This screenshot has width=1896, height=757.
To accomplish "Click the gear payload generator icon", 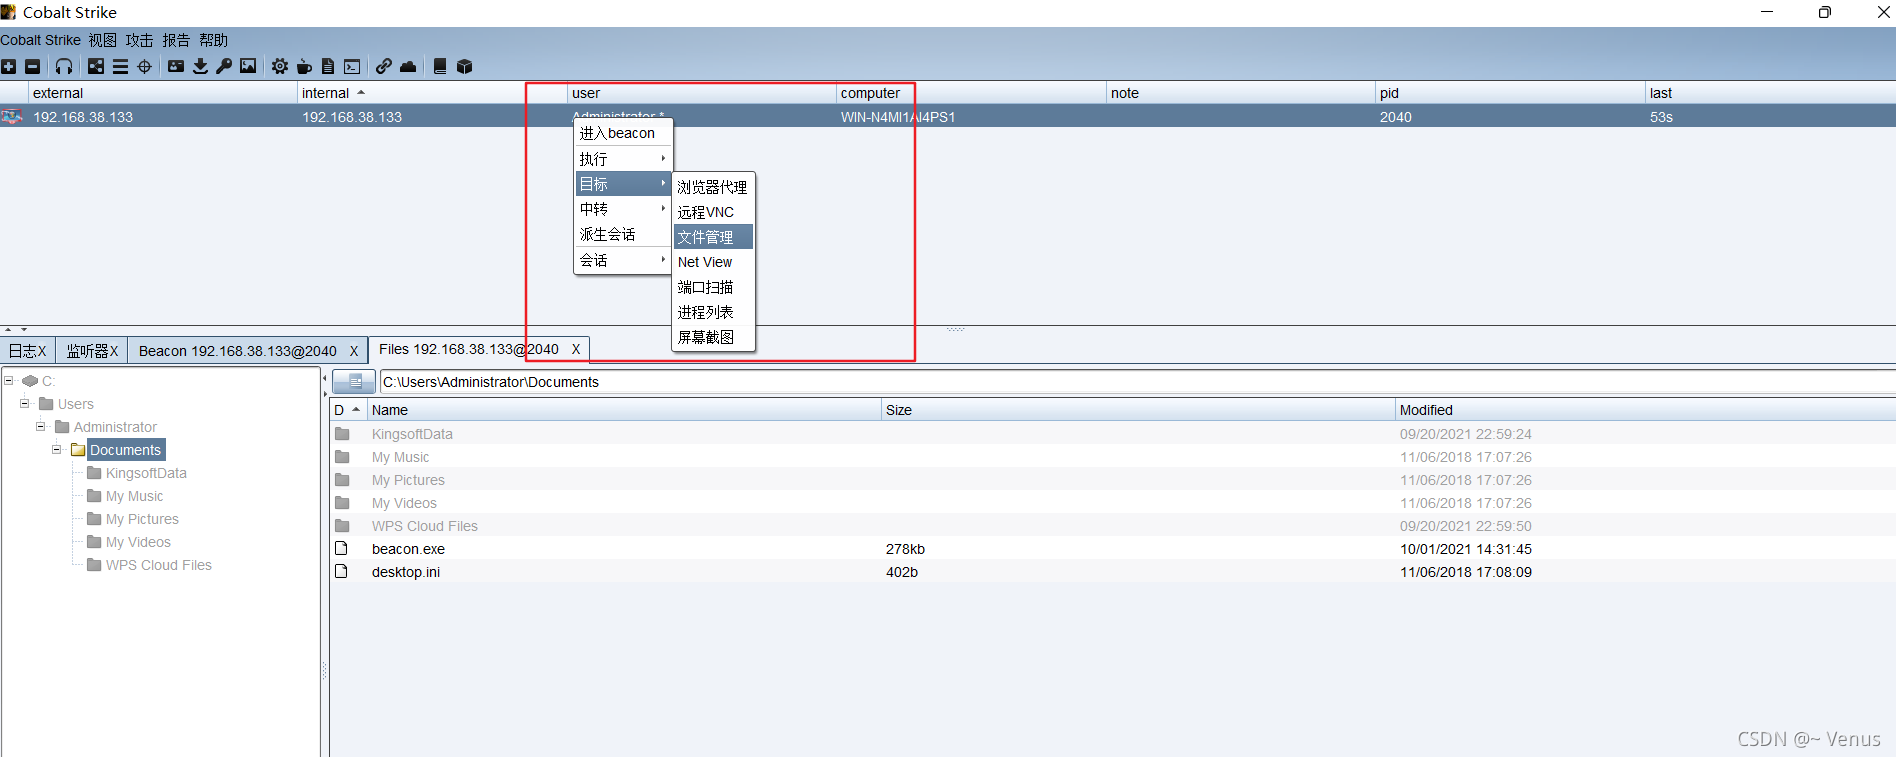I will [280, 66].
